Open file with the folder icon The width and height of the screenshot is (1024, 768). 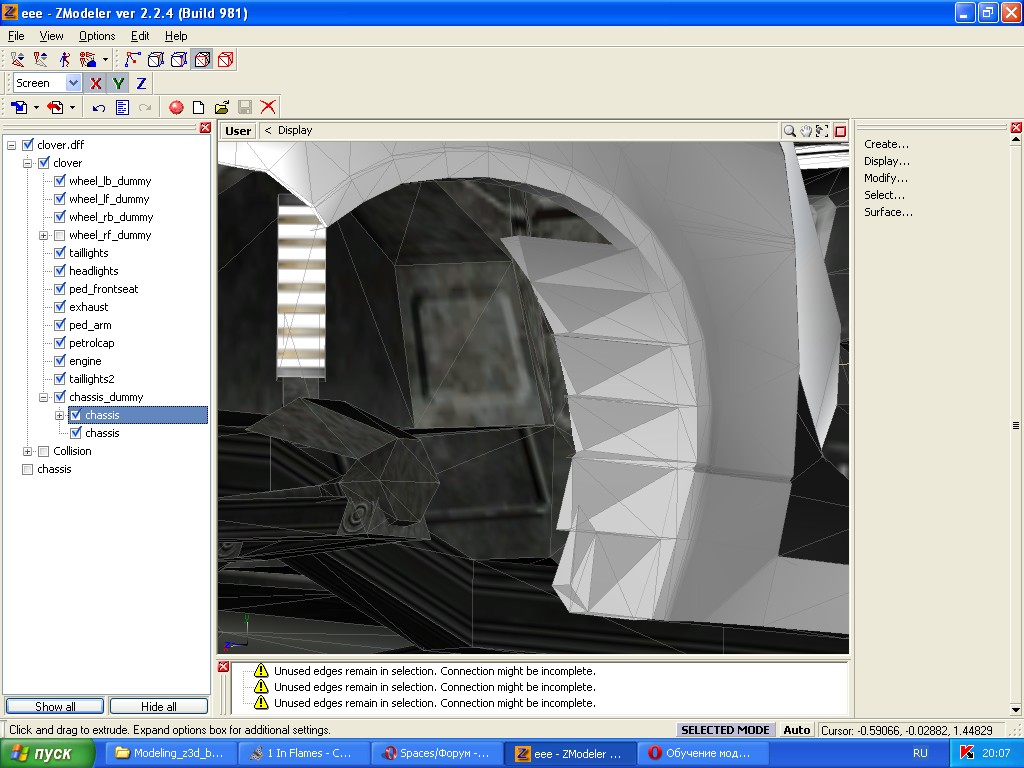[221, 107]
